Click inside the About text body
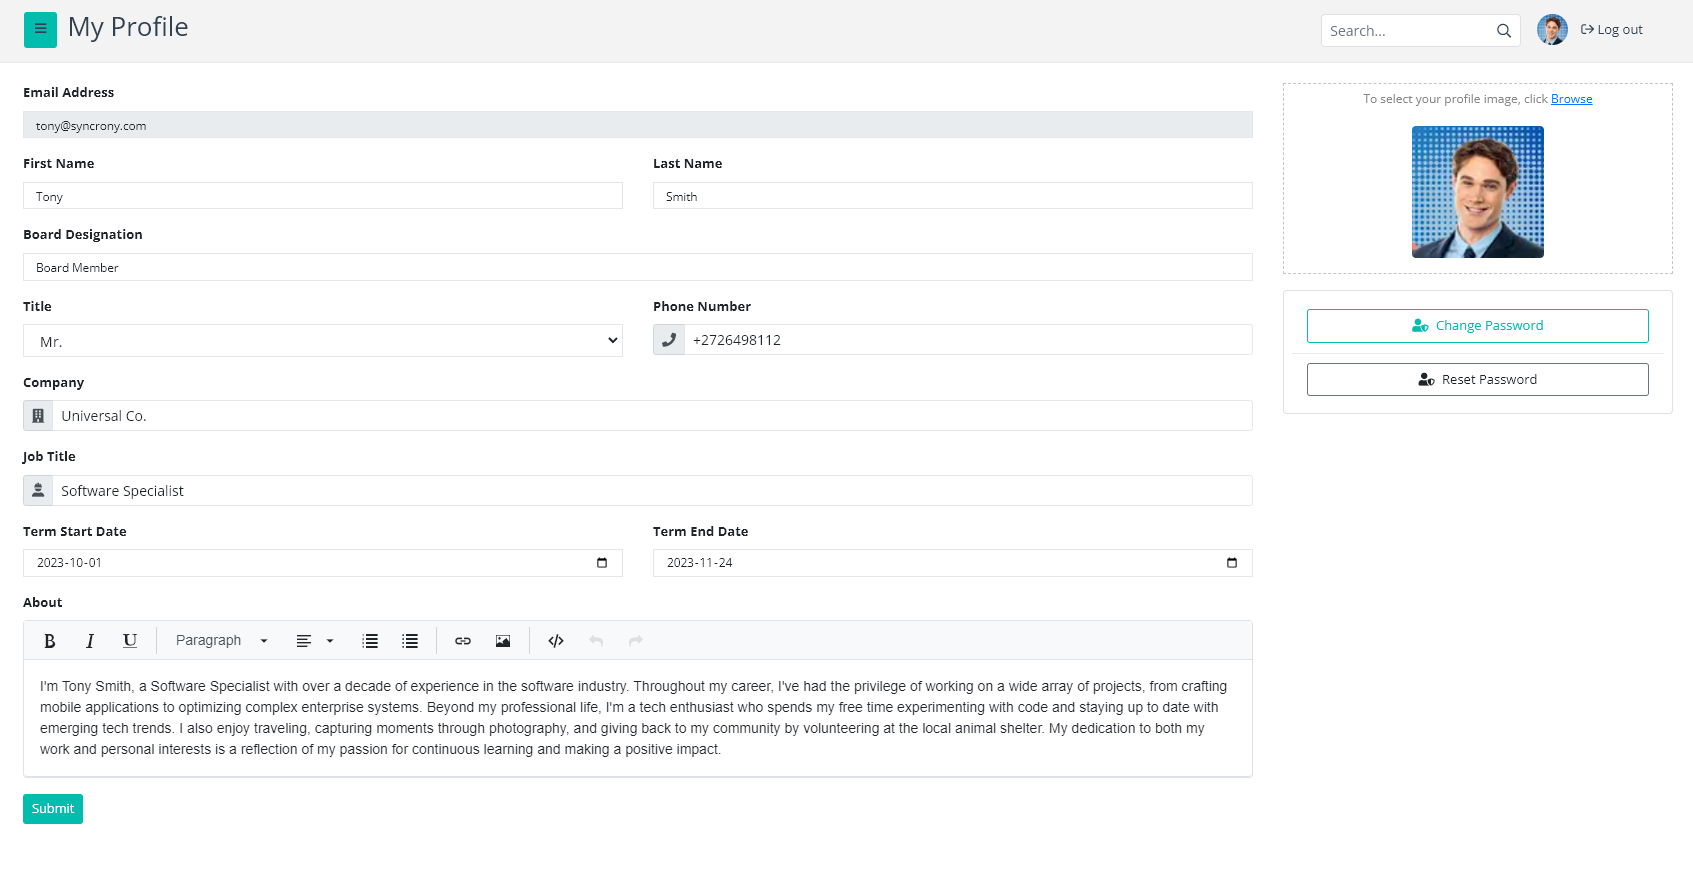The image size is (1693, 882). tap(638, 718)
